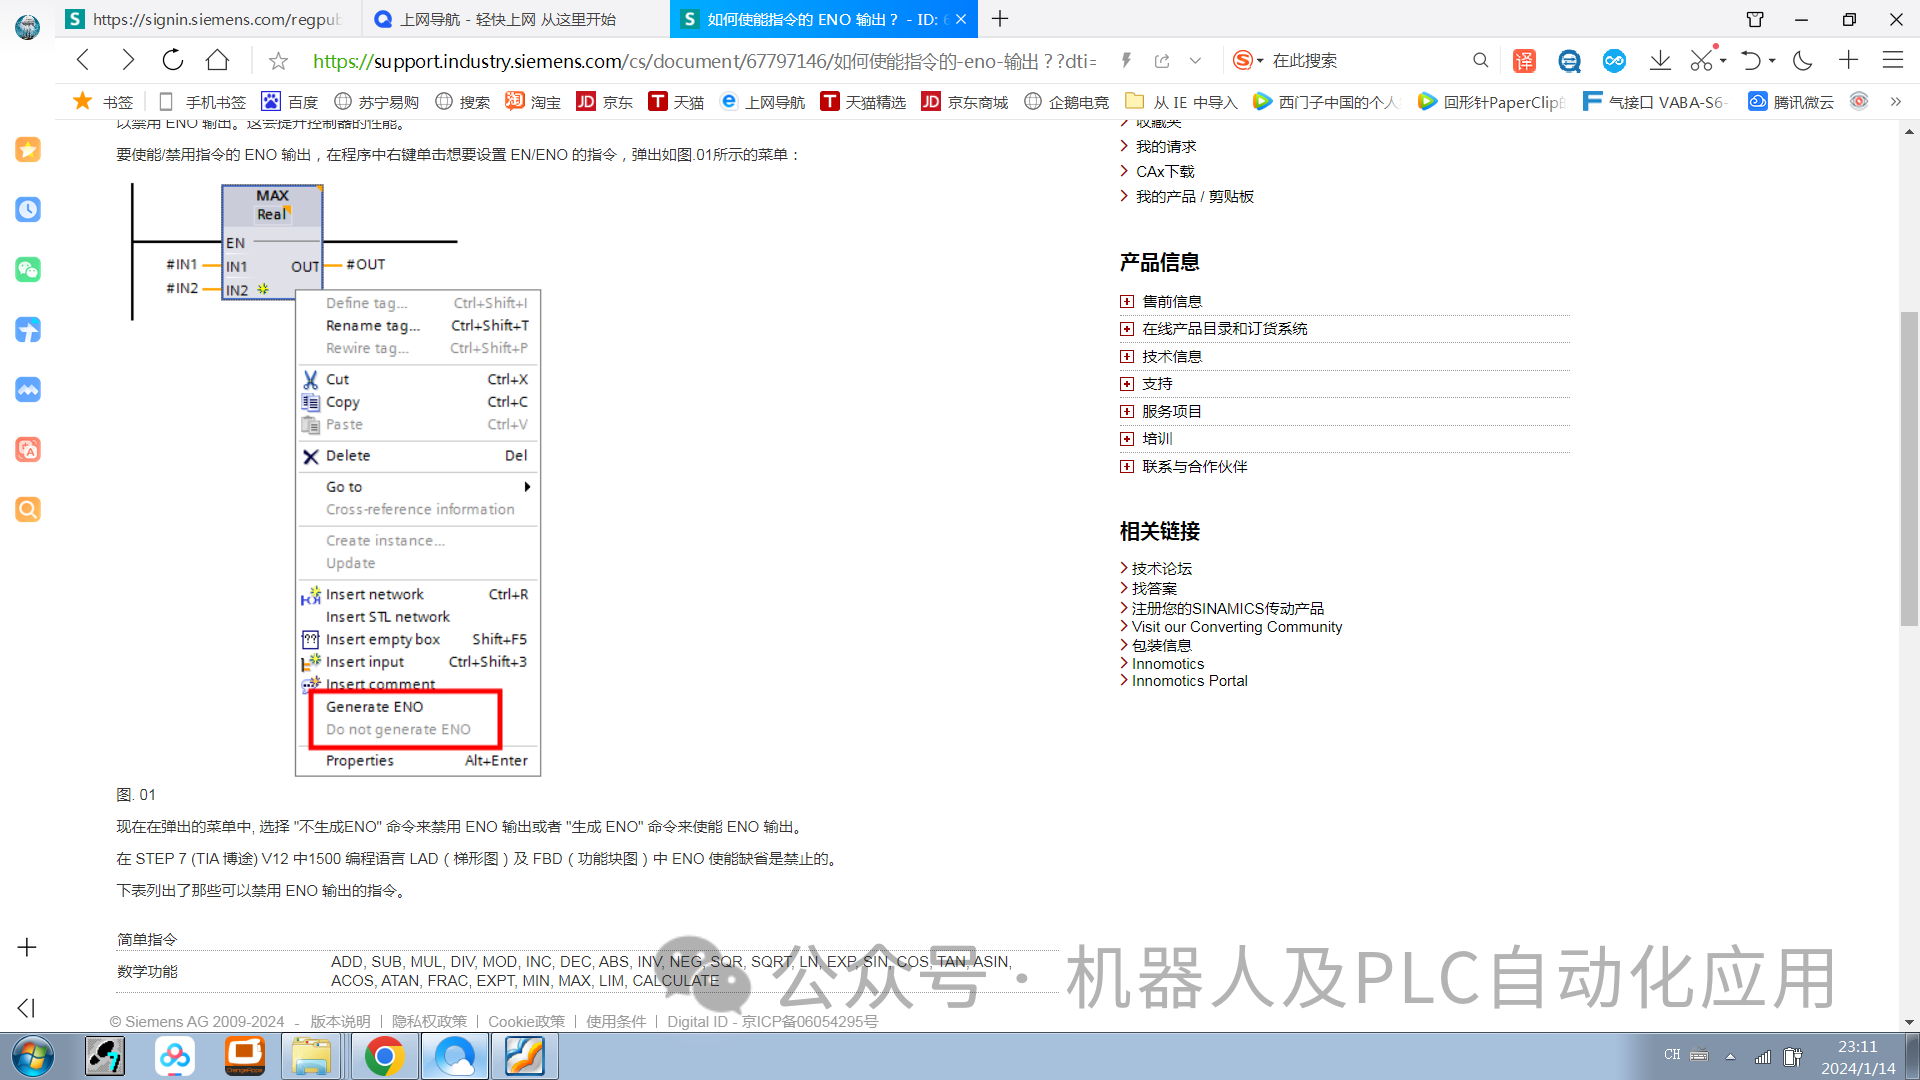Open the WeChat sidebar icon

(x=28, y=270)
